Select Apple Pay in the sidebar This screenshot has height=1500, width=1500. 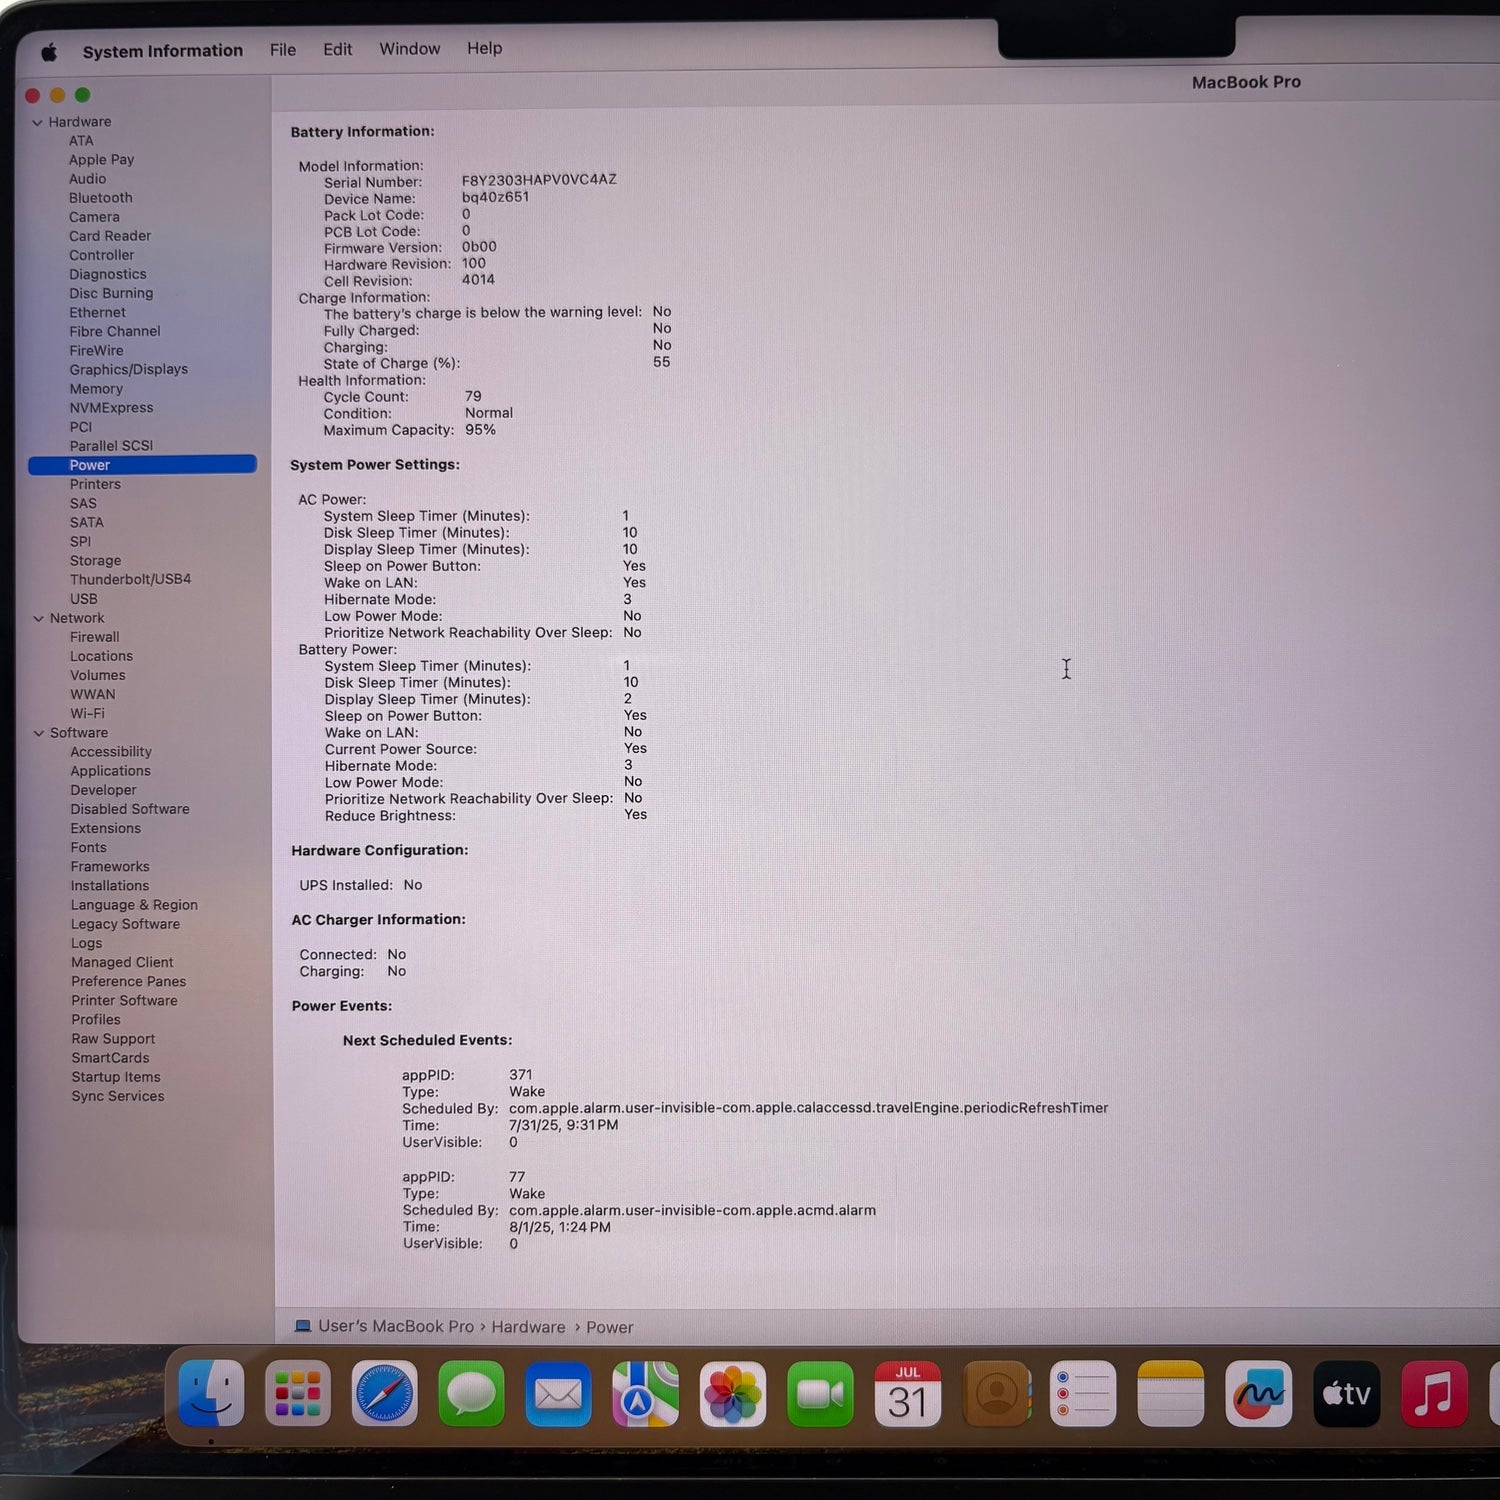click(x=101, y=160)
